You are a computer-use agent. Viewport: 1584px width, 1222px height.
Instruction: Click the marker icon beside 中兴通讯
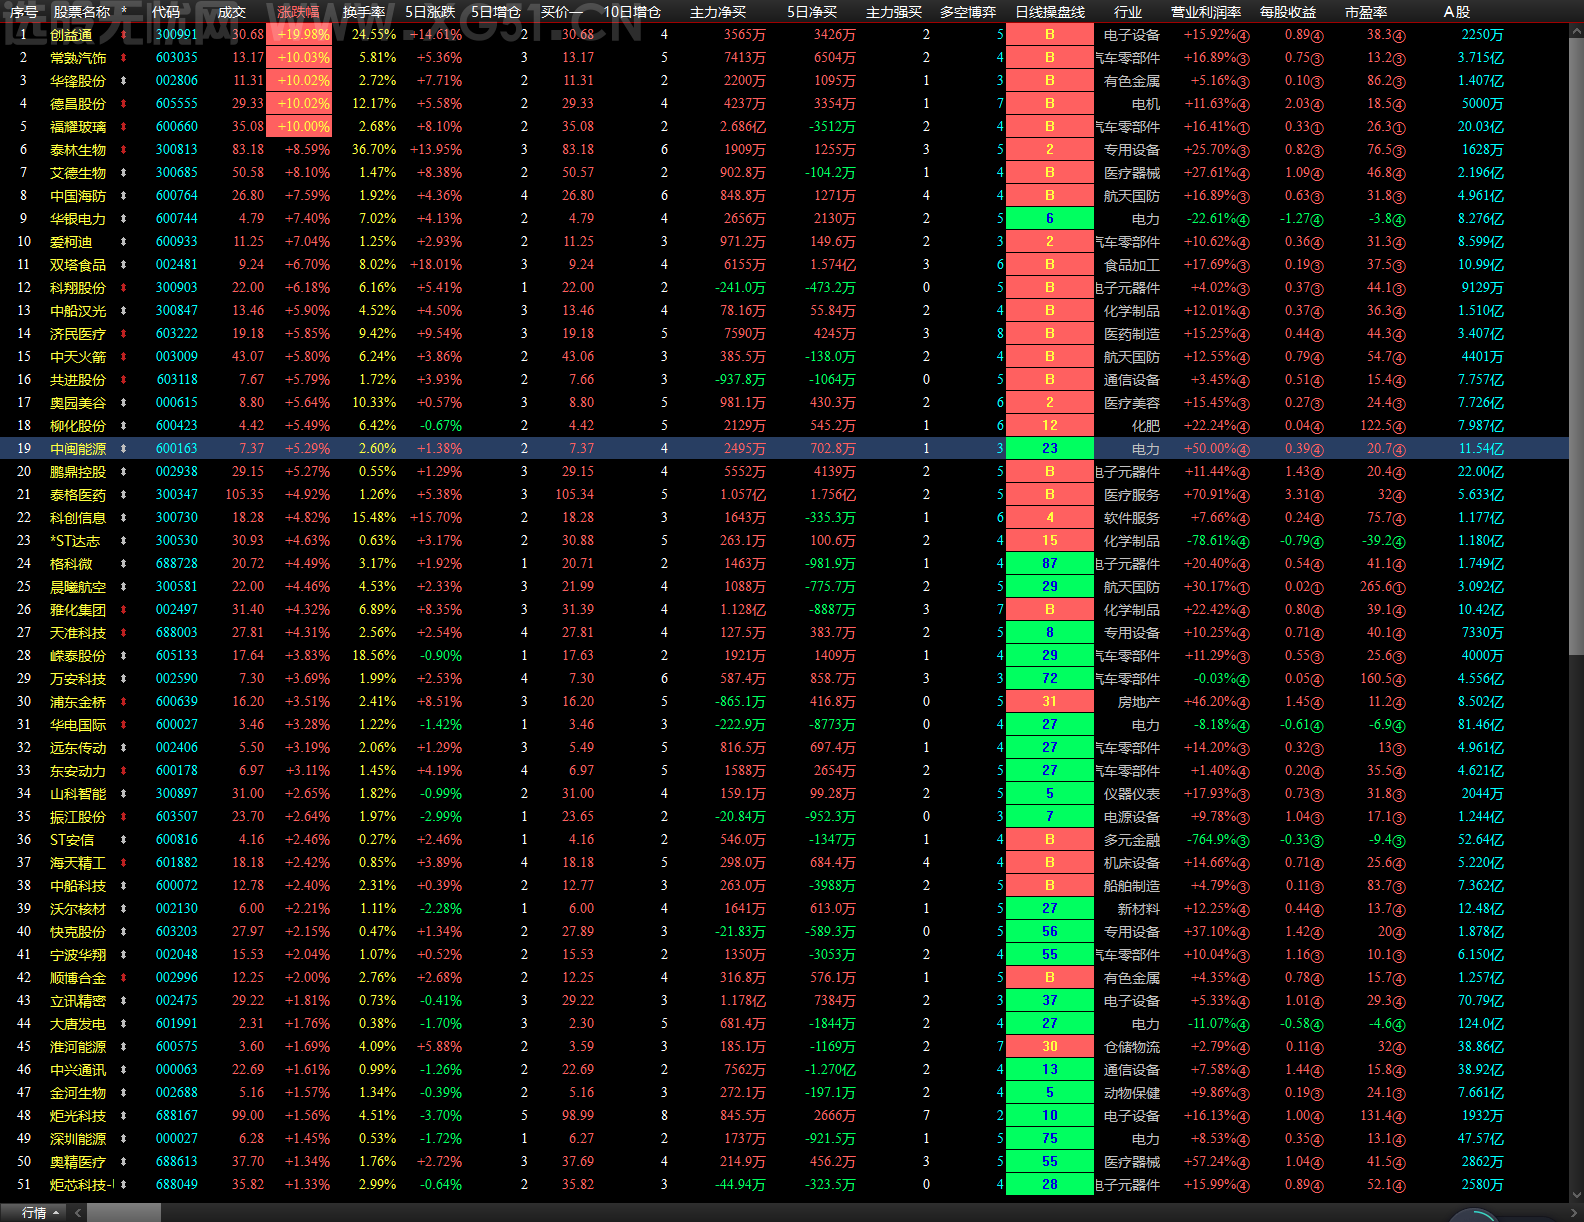124,1070
